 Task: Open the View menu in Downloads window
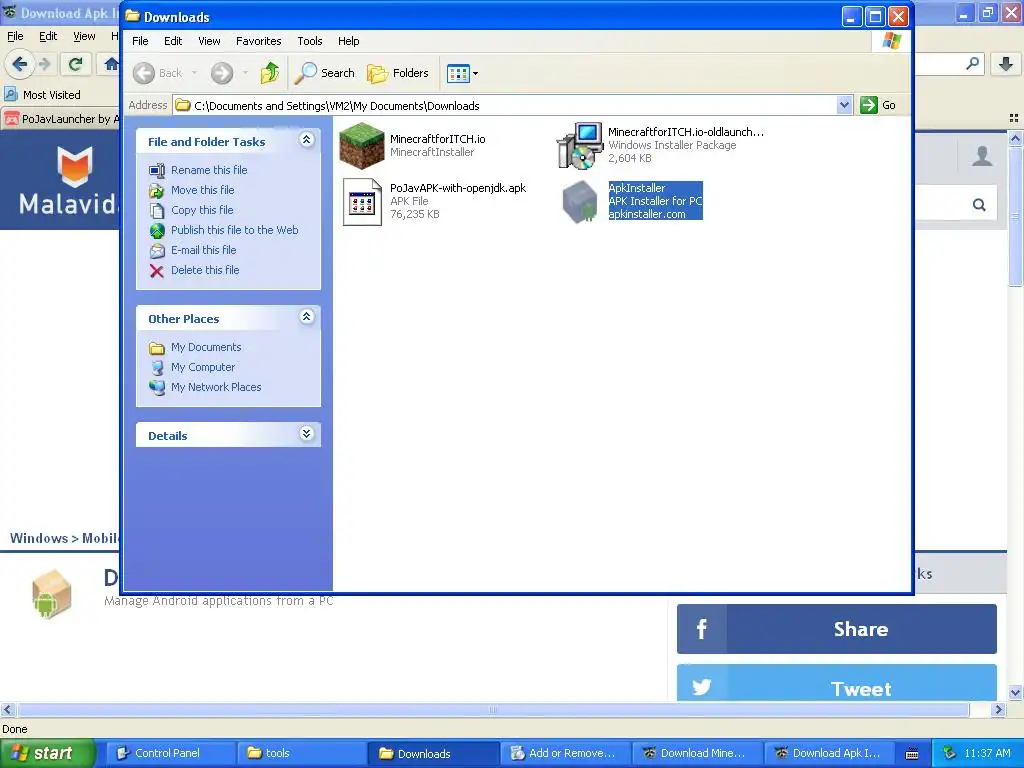point(209,41)
